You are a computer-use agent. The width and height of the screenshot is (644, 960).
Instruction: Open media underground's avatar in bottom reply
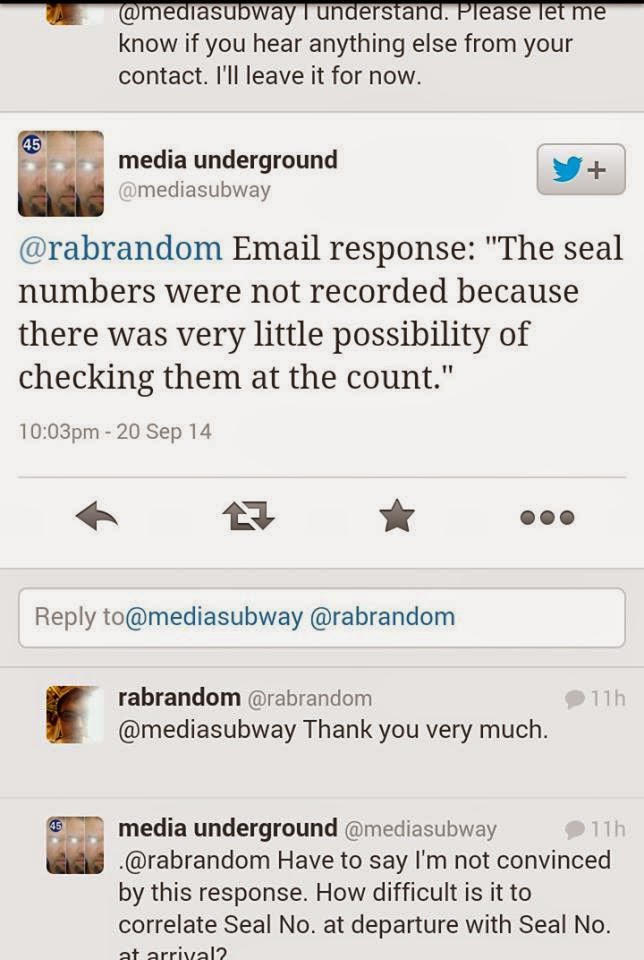tap(75, 845)
